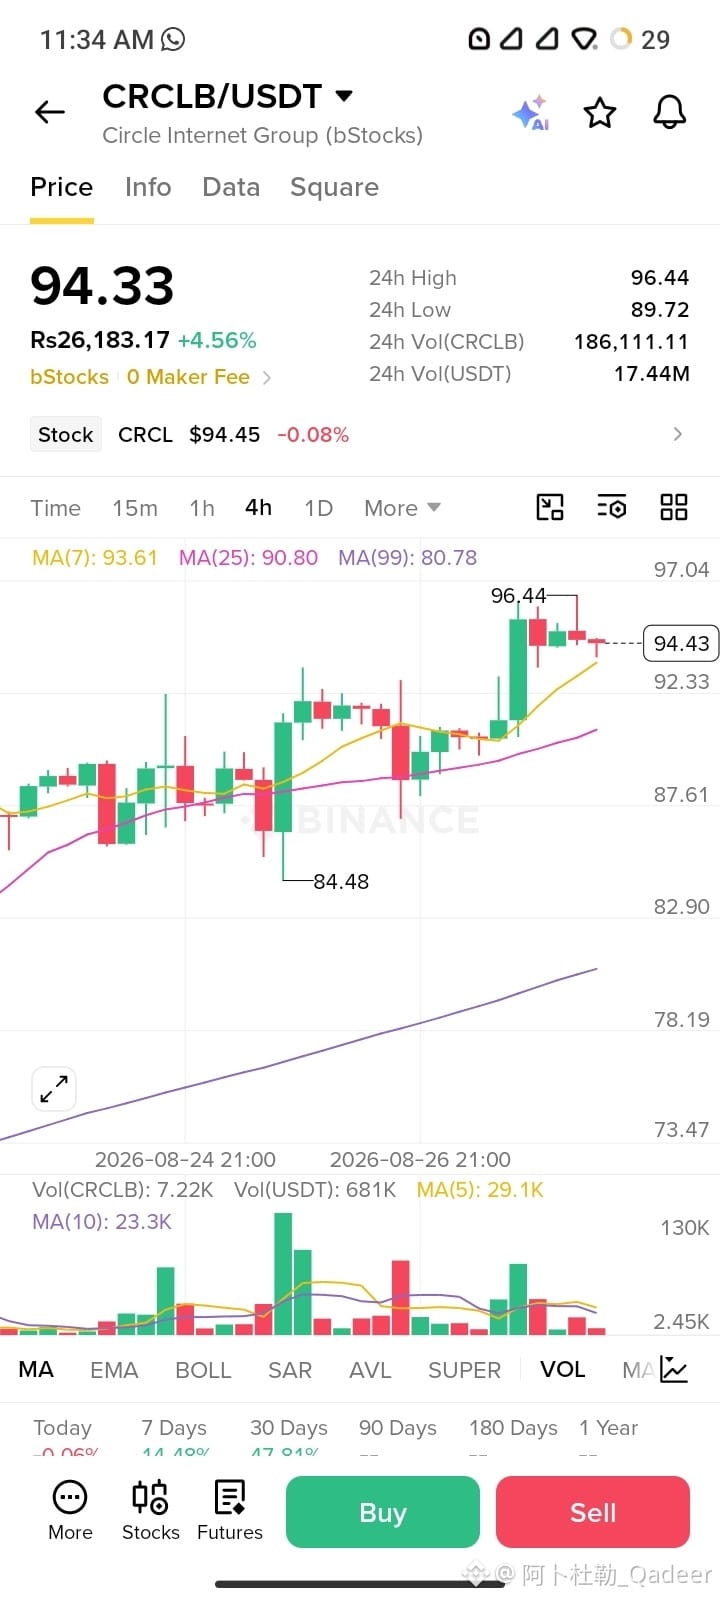The width and height of the screenshot is (720, 1600).
Task: Toggle the EMA indicator
Action: click(x=114, y=1370)
